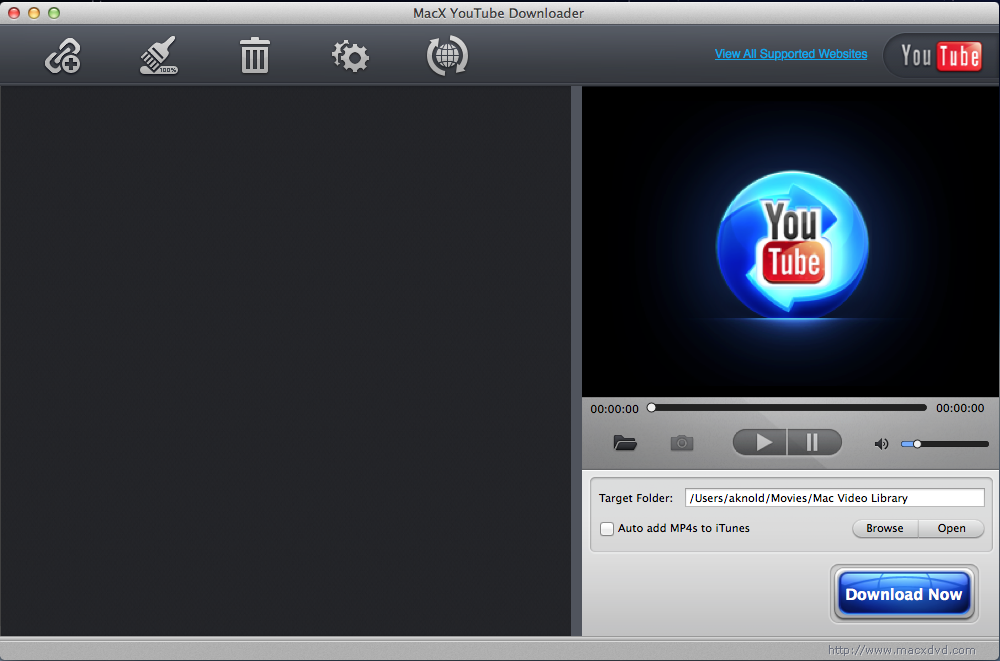Click the YouTube logo badge
The image size is (1000, 661).
point(941,56)
